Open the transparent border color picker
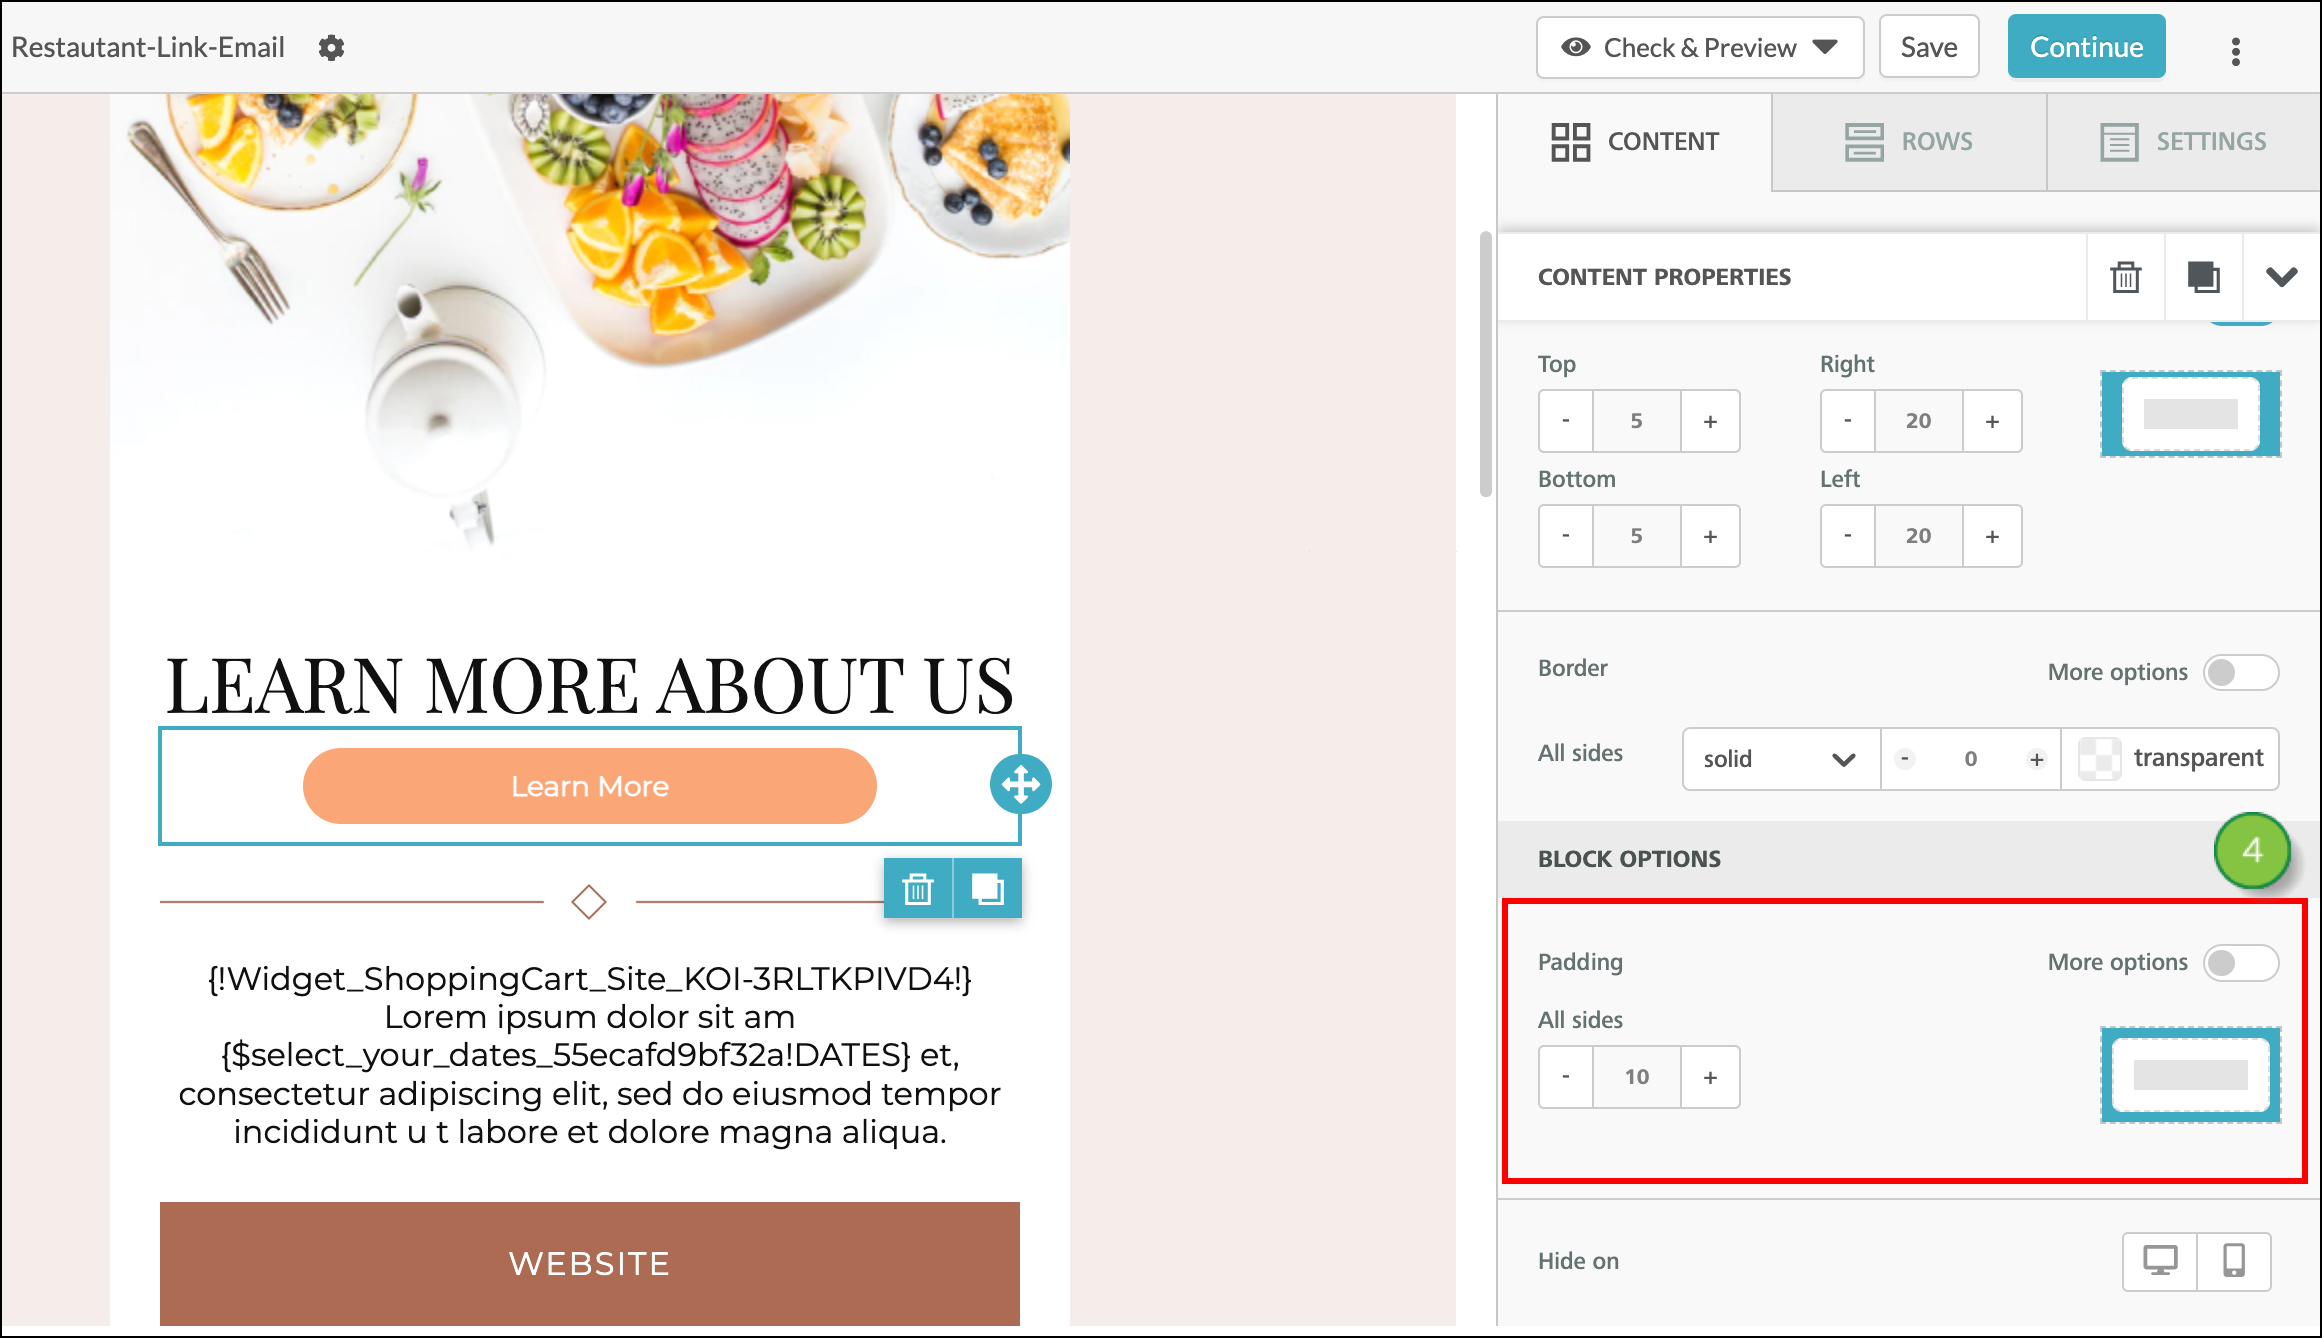 pyautogui.click(x=2170, y=758)
